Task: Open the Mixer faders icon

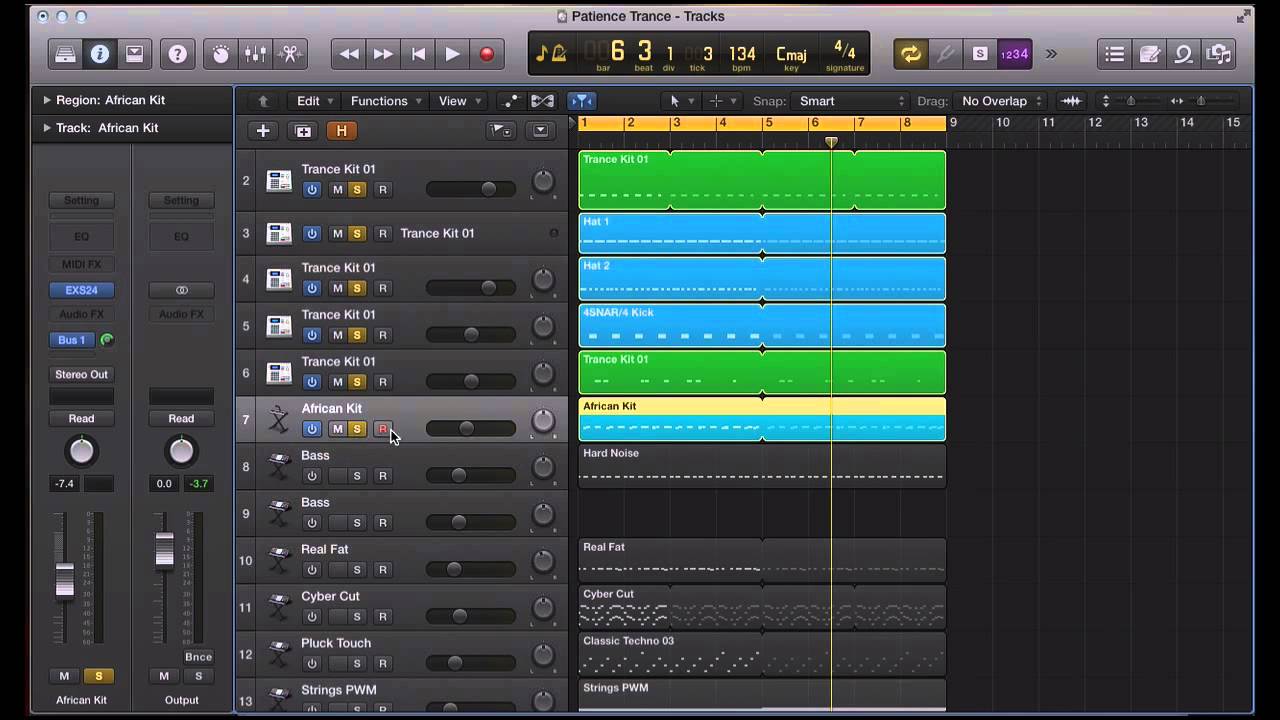Action: click(255, 54)
